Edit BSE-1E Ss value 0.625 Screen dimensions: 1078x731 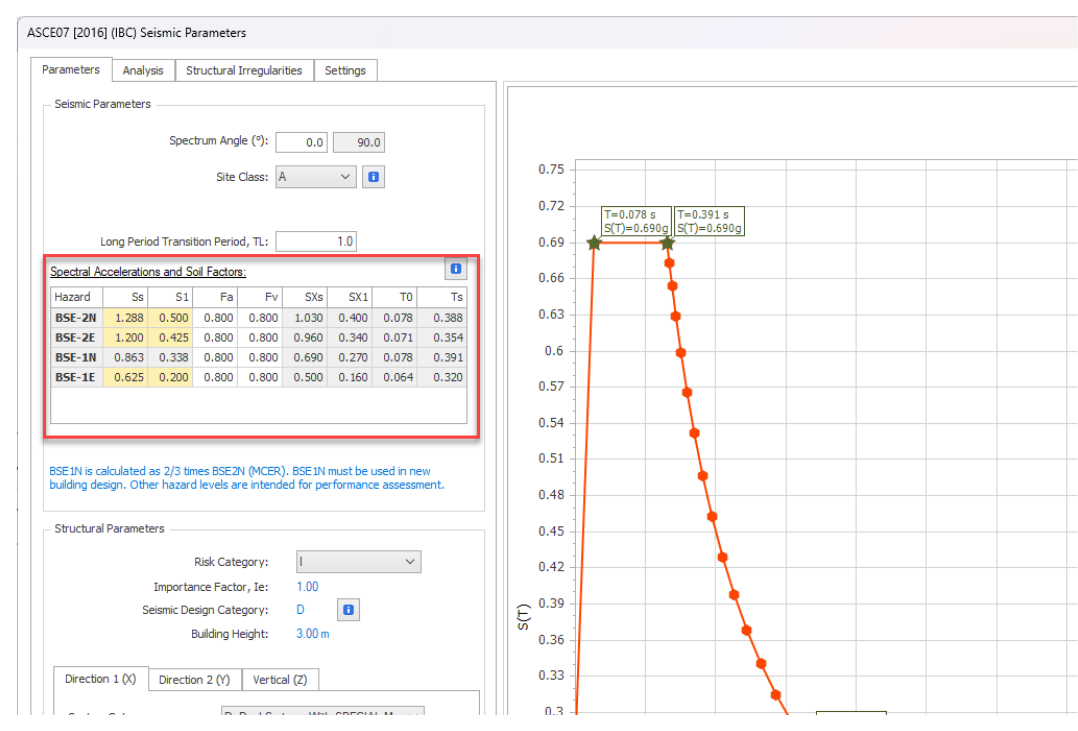tap(125, 378)
